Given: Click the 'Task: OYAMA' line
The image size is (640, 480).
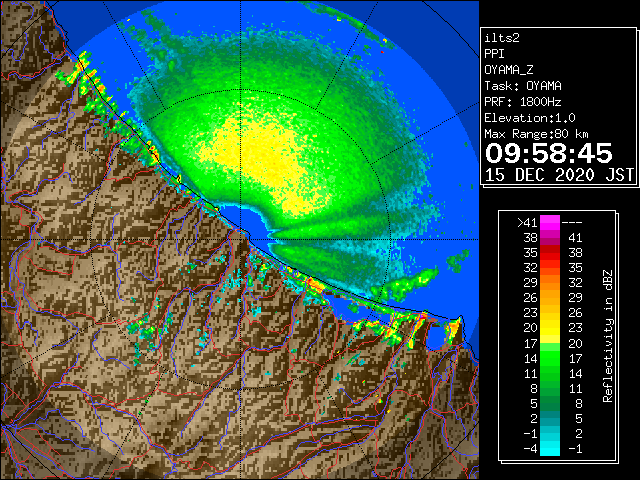Looking at the screenshot, I should tap(523, 86).
